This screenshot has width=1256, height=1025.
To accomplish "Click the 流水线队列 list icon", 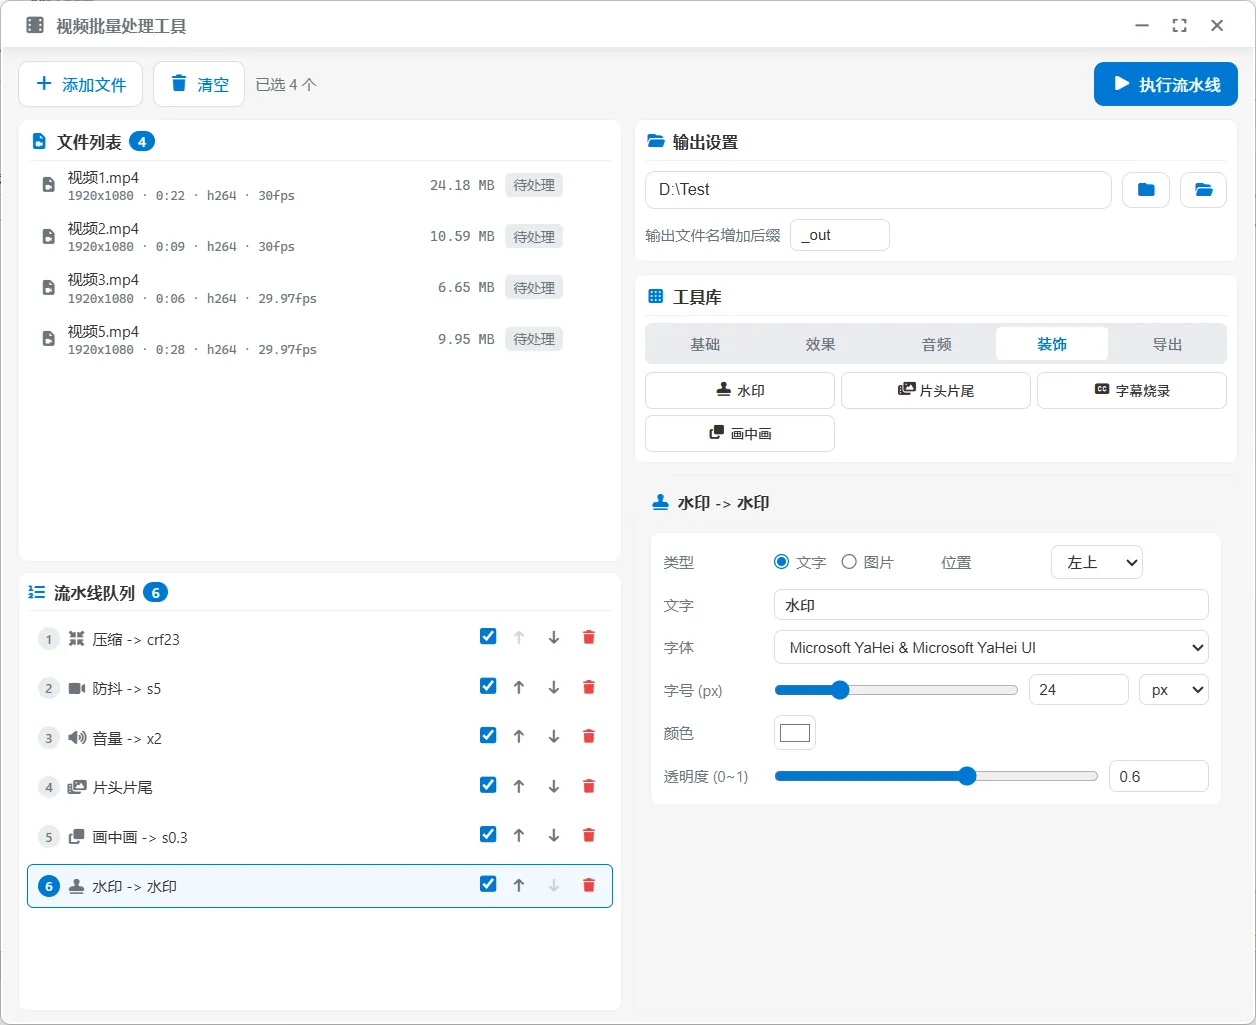I will pyautogui.click(x=37, y=593).
